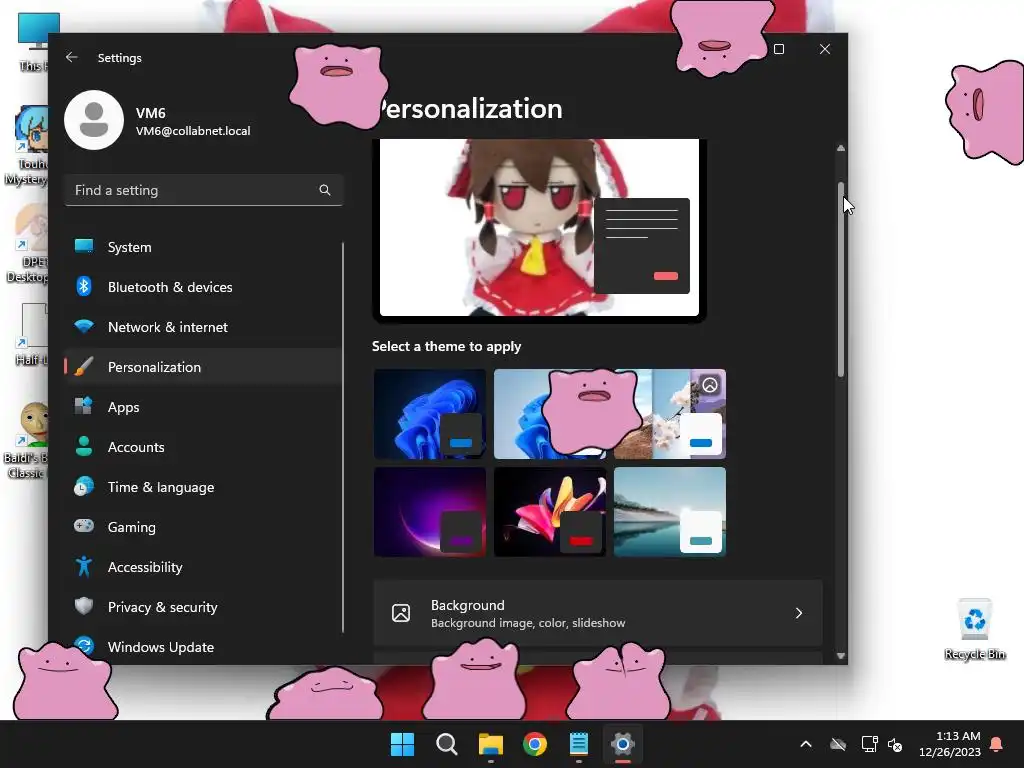
Task: Click the taskbar clock showing 1:13 AM
Action: point(950,744)
